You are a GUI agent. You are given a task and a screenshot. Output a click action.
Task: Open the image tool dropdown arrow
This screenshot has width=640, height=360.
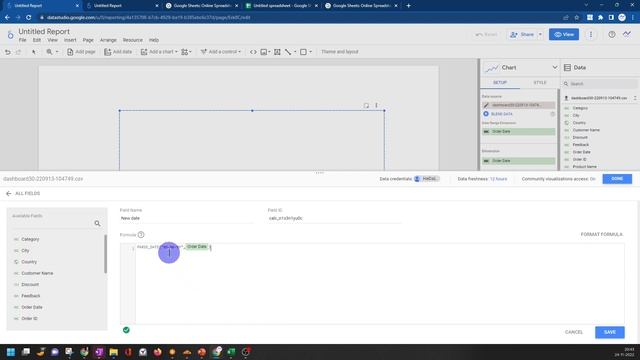click(x=269, y=52)
